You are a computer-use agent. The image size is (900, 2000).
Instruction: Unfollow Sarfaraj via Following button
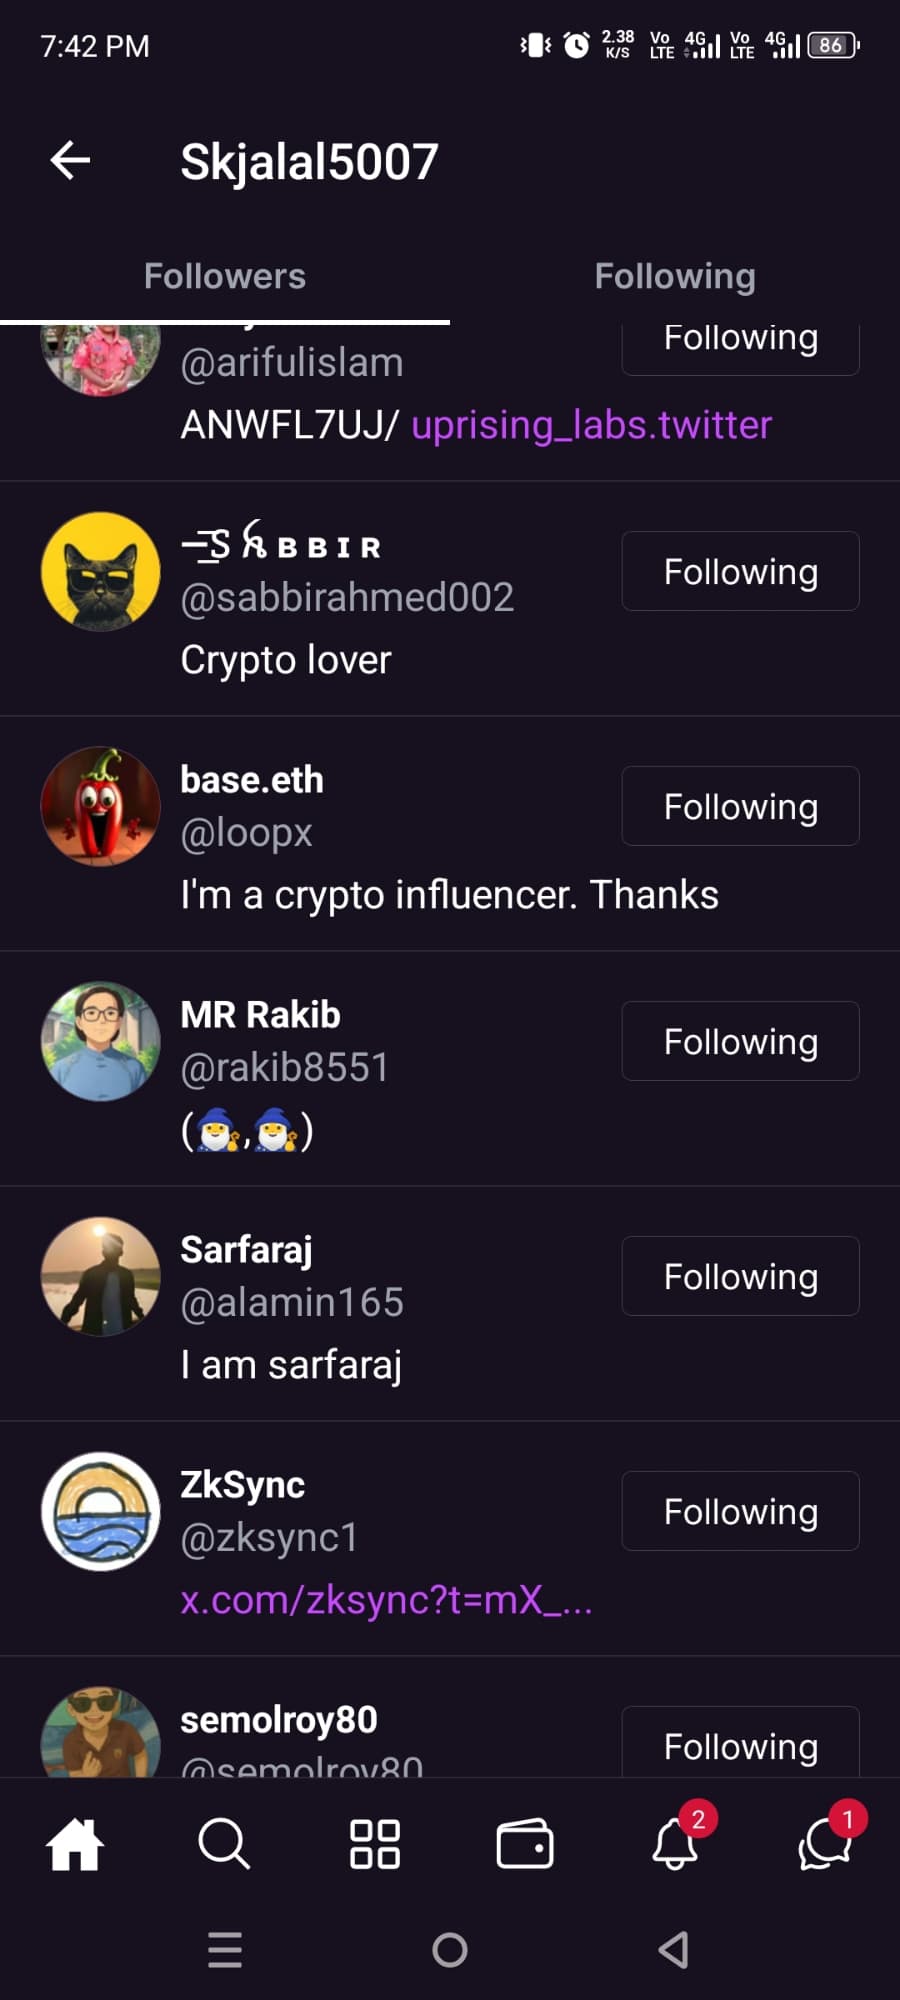[x=740, y=1276]
